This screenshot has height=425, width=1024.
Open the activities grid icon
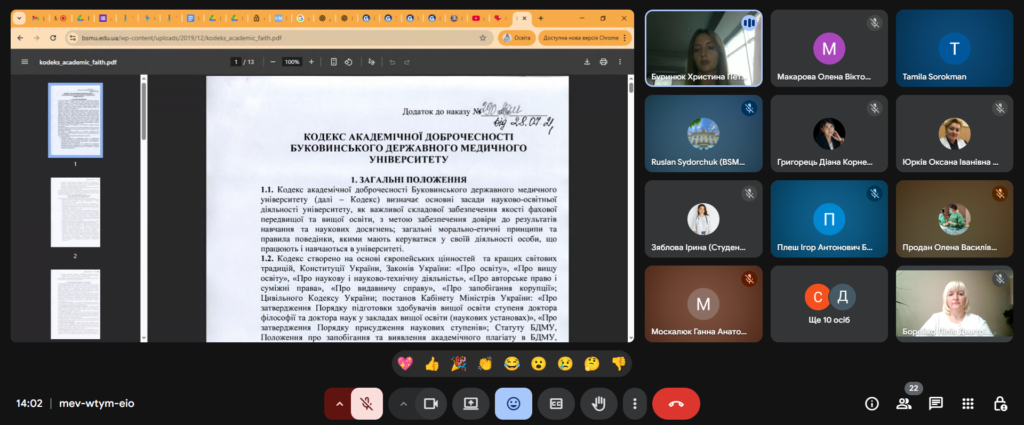point(968,403)
